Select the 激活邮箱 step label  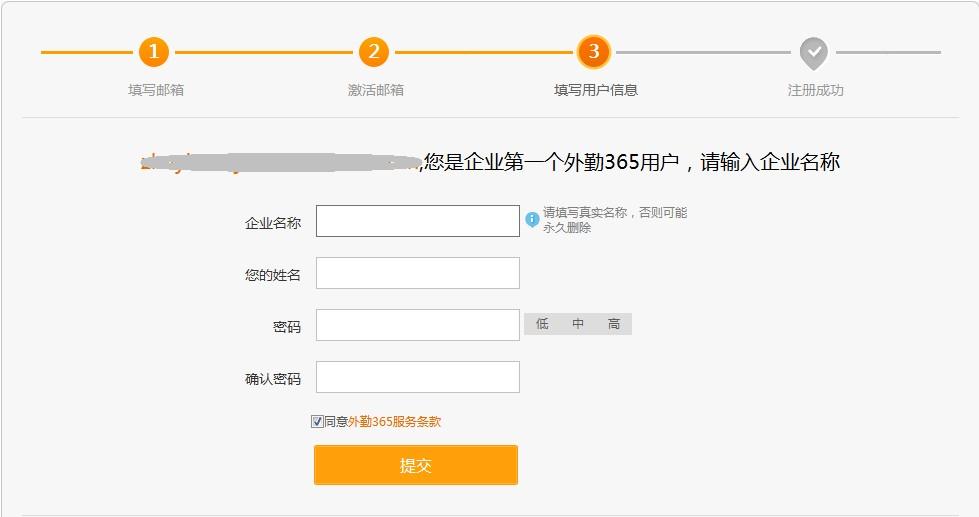376,90
